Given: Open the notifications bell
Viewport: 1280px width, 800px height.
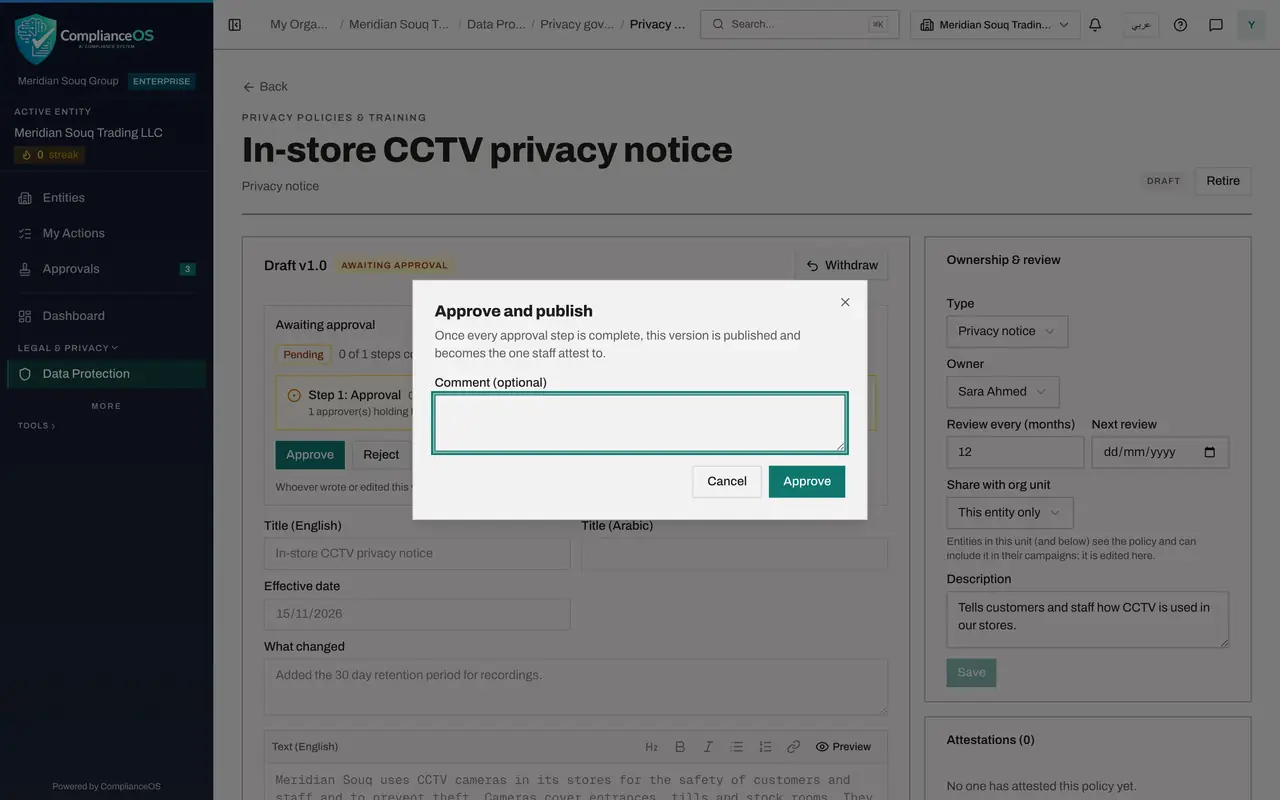Looking at the screenshot, I should coord(1095,25).
